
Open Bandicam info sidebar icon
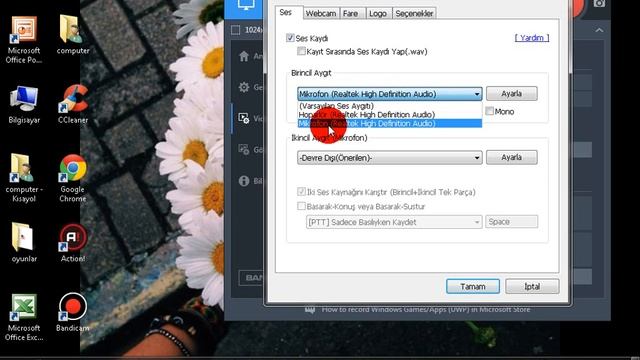click(244, 180)
